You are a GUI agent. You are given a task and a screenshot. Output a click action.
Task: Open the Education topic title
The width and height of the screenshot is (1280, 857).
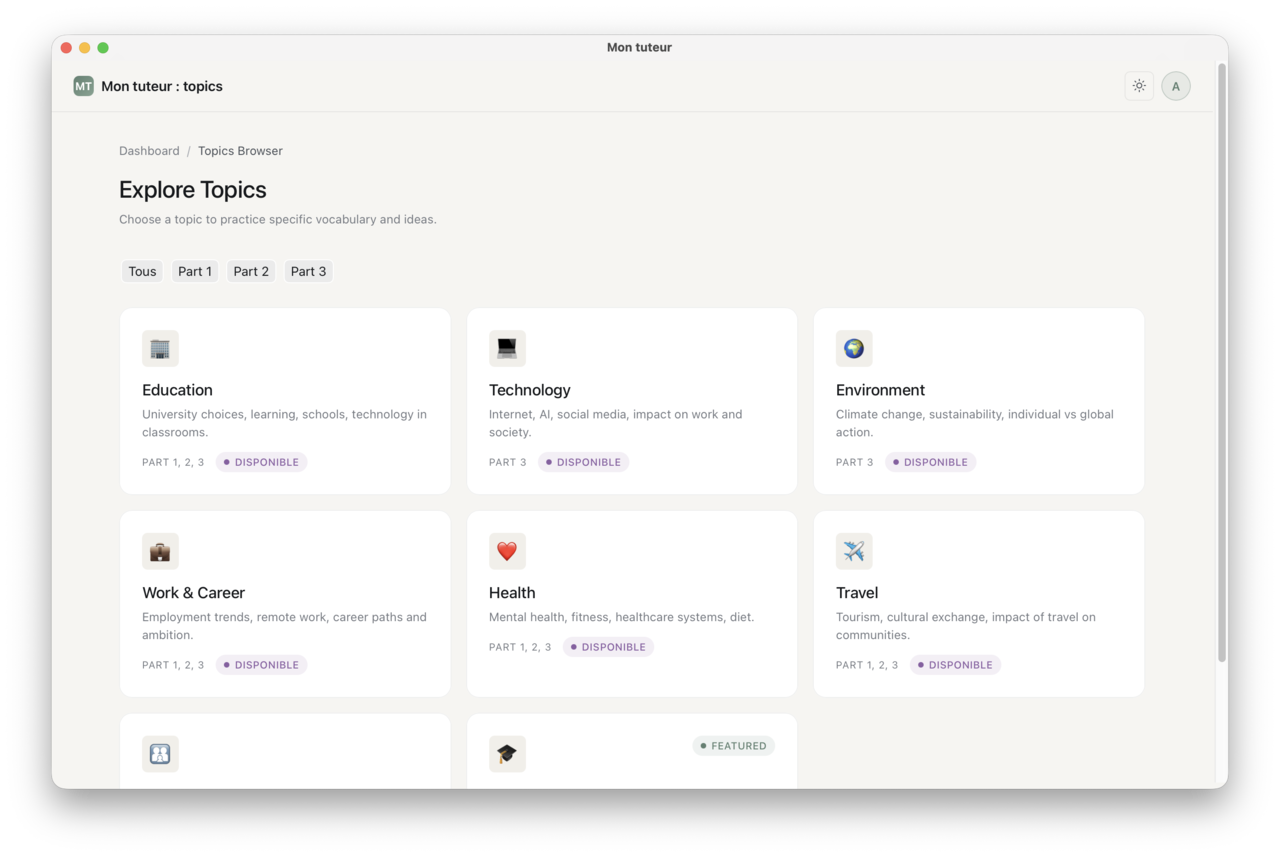pos(177,390)
